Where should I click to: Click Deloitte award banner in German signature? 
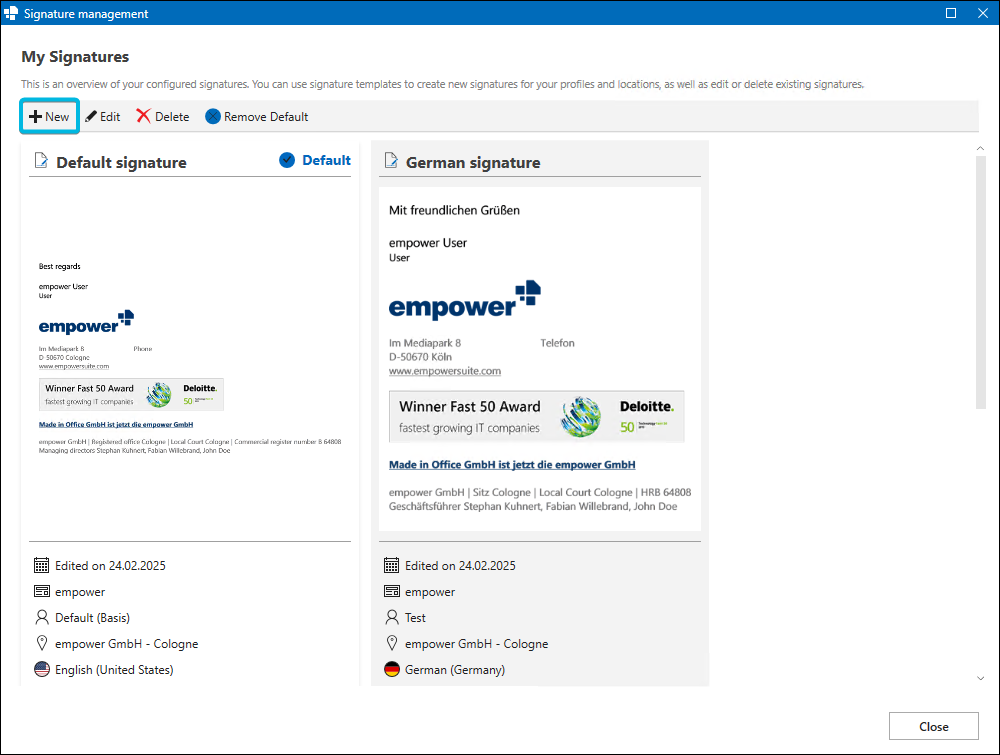coord(536,416)
